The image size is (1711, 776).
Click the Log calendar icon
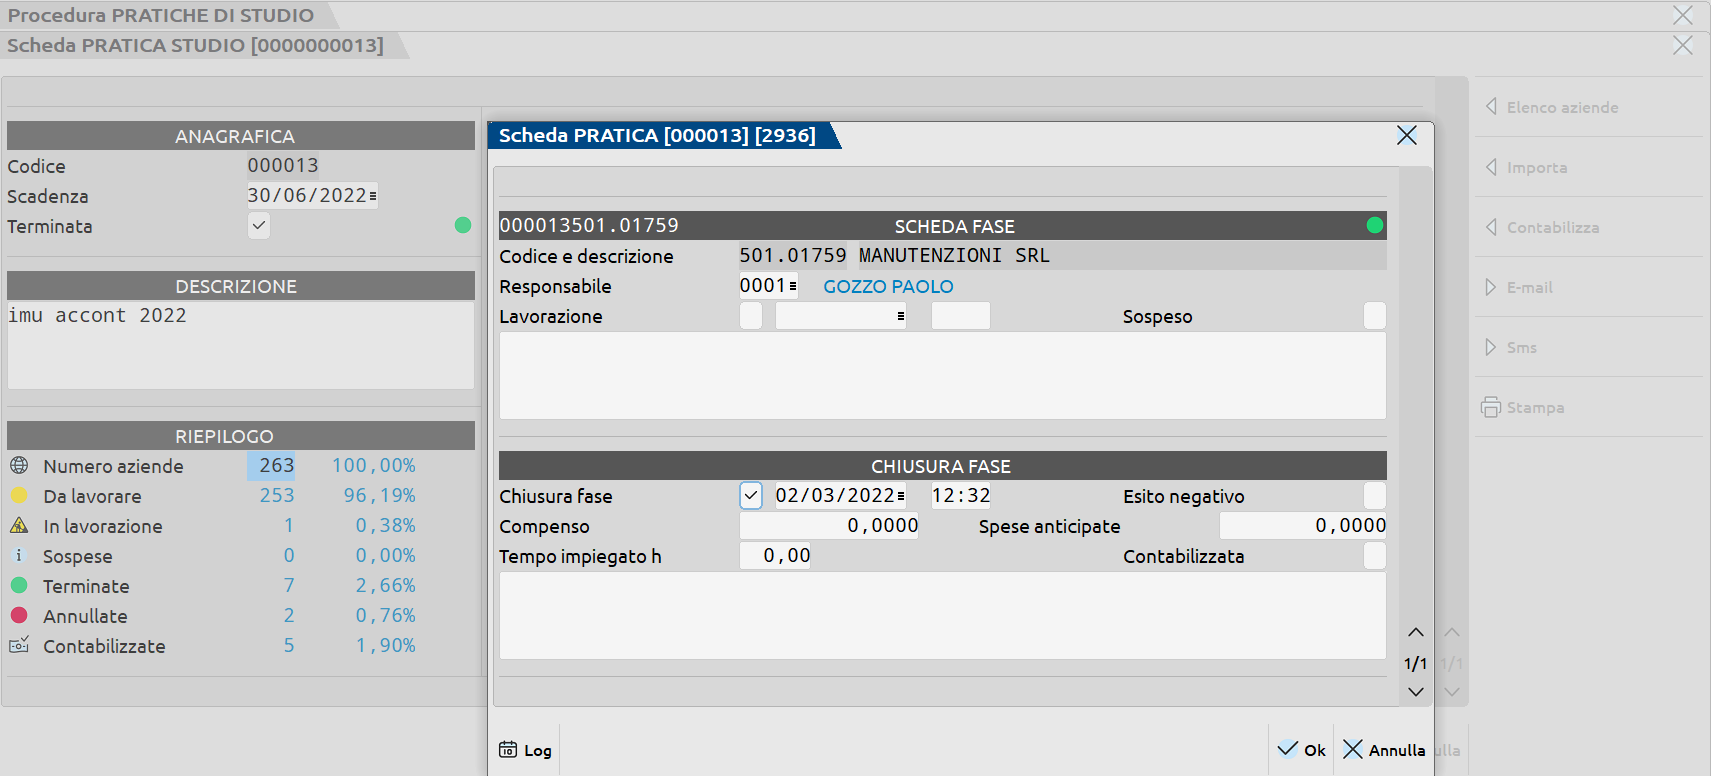click(508, 750)
